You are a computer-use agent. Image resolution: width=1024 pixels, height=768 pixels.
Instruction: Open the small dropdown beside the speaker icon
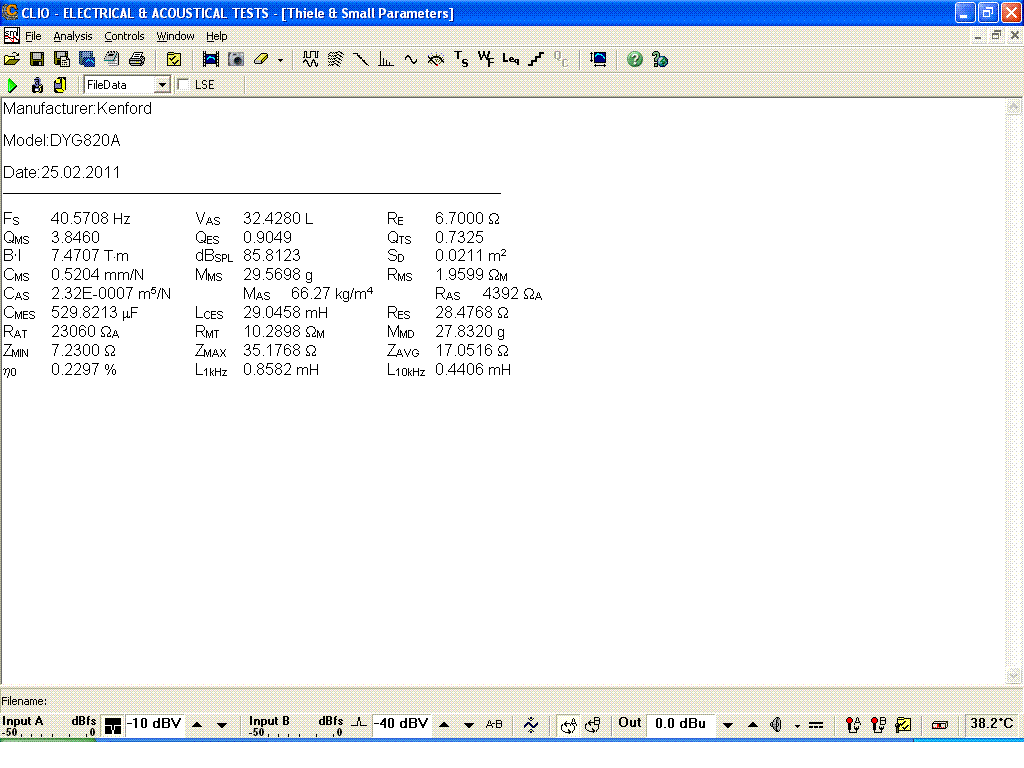click(797, 726)
